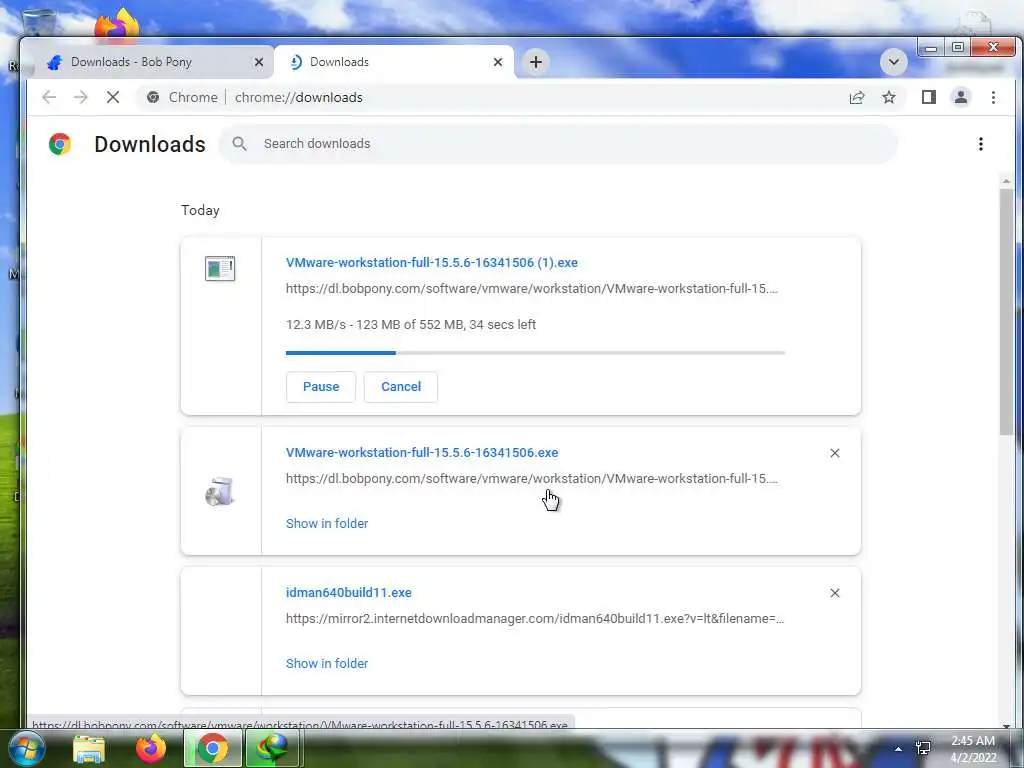Click file icon of the downloading VMware (1).exe
Image resolution: width=1024 pixels, height=768 pixels.
[220, 268]
